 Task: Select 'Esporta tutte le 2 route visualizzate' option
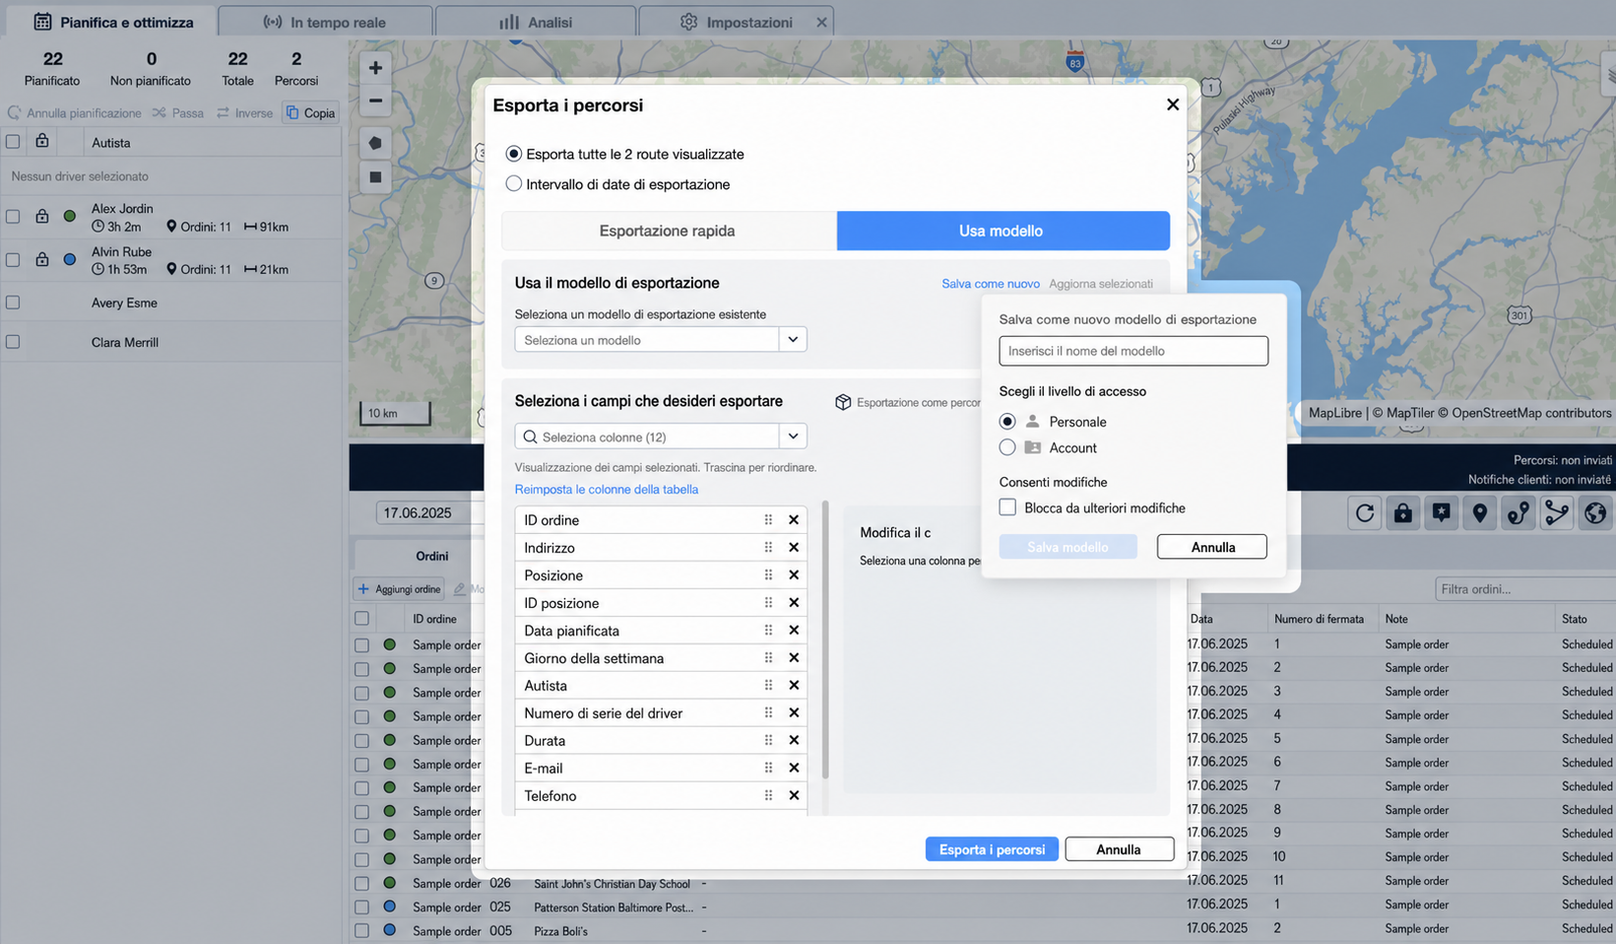[514, 154]
